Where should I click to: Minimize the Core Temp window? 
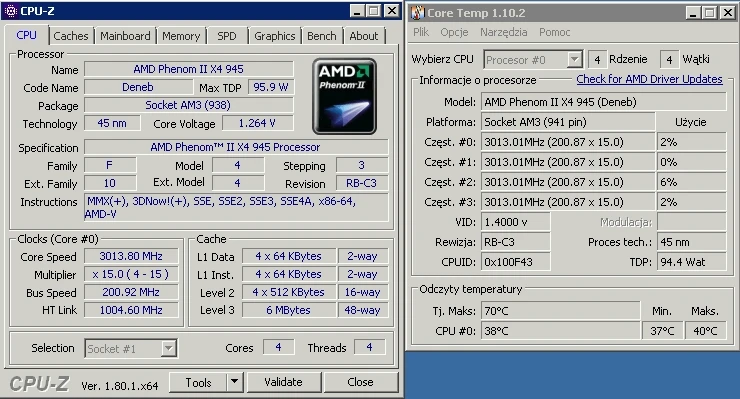pos(693,13)
